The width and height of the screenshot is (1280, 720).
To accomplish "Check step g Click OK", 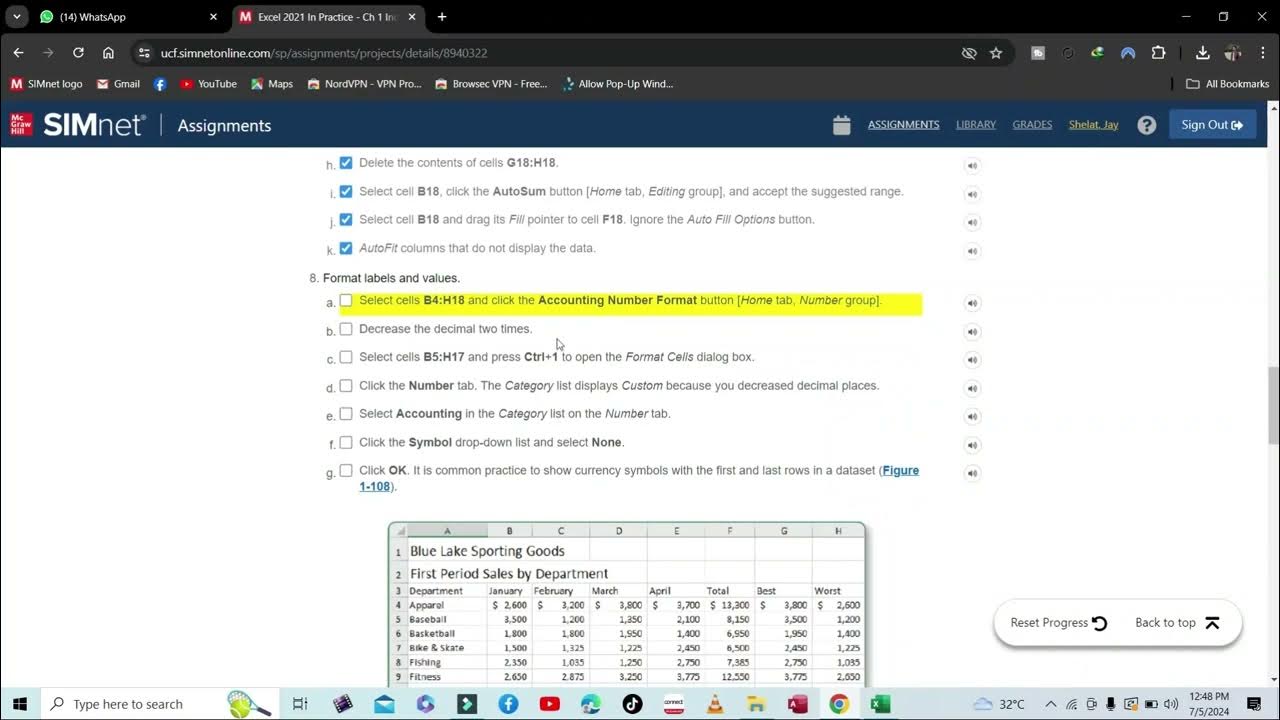I will 346,470.
